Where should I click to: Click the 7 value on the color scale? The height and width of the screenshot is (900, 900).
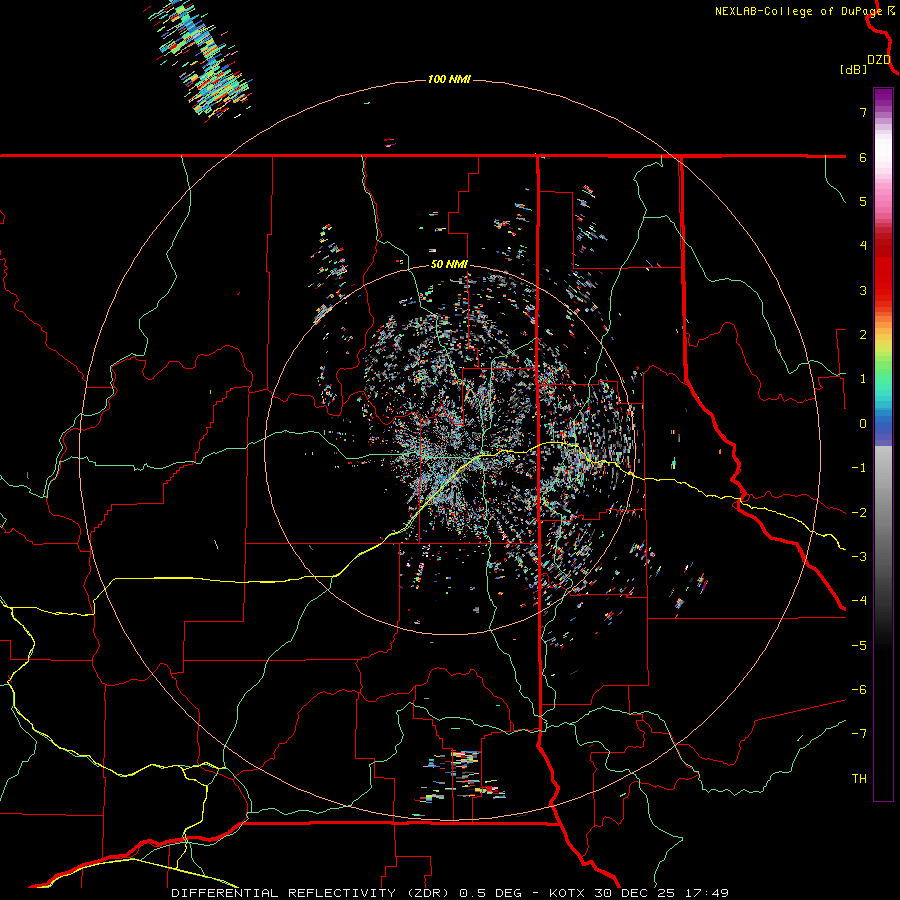pos(863,112)
